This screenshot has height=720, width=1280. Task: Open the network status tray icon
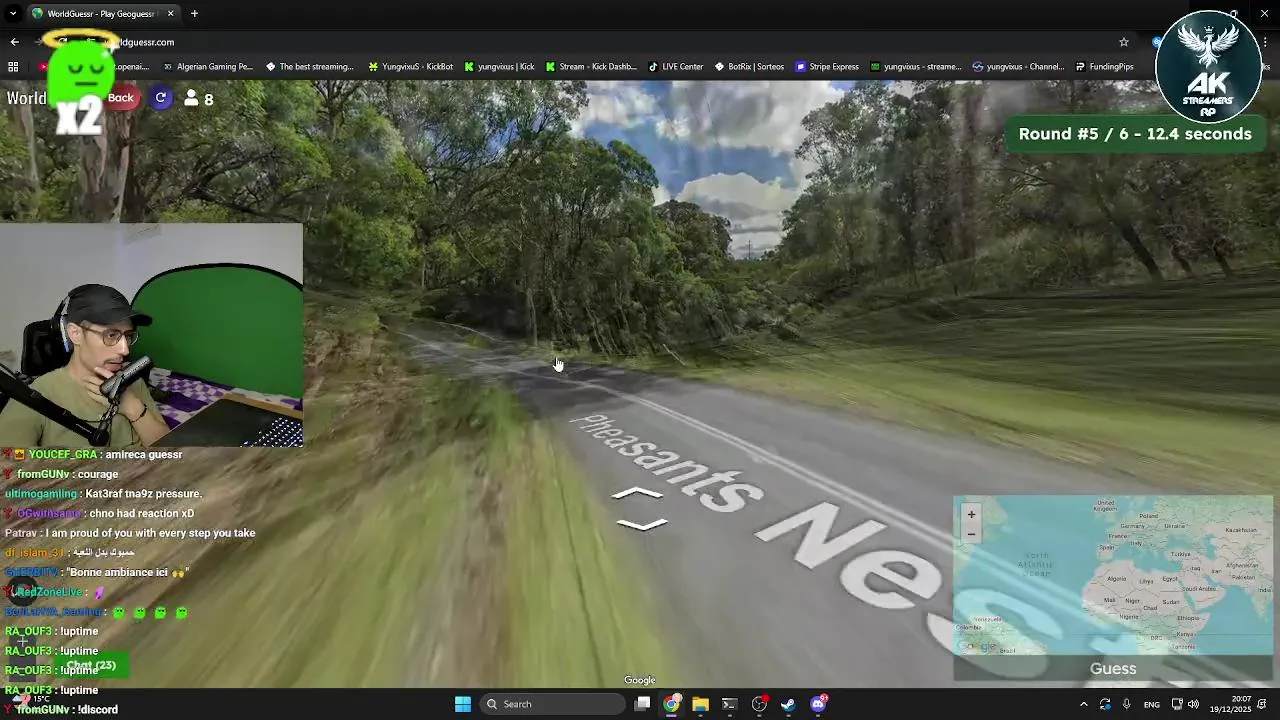1177,704
